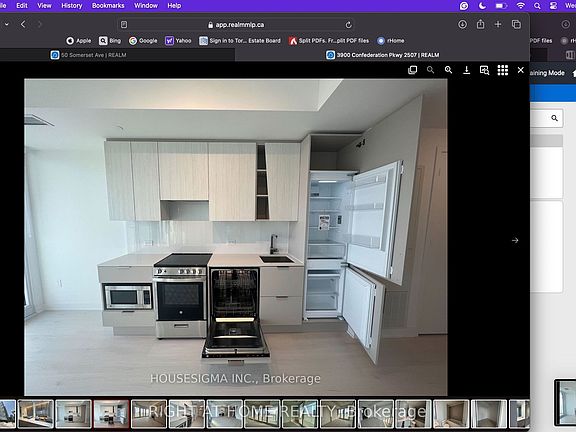
Task: Click the copy/stack images icon
Action: click(x=413, y=70)
